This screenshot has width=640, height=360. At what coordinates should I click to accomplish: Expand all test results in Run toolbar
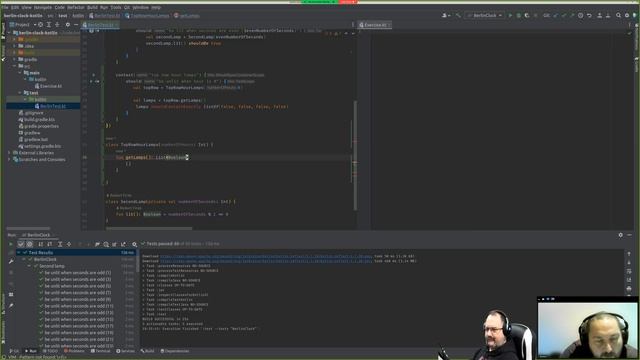(60, 244)
